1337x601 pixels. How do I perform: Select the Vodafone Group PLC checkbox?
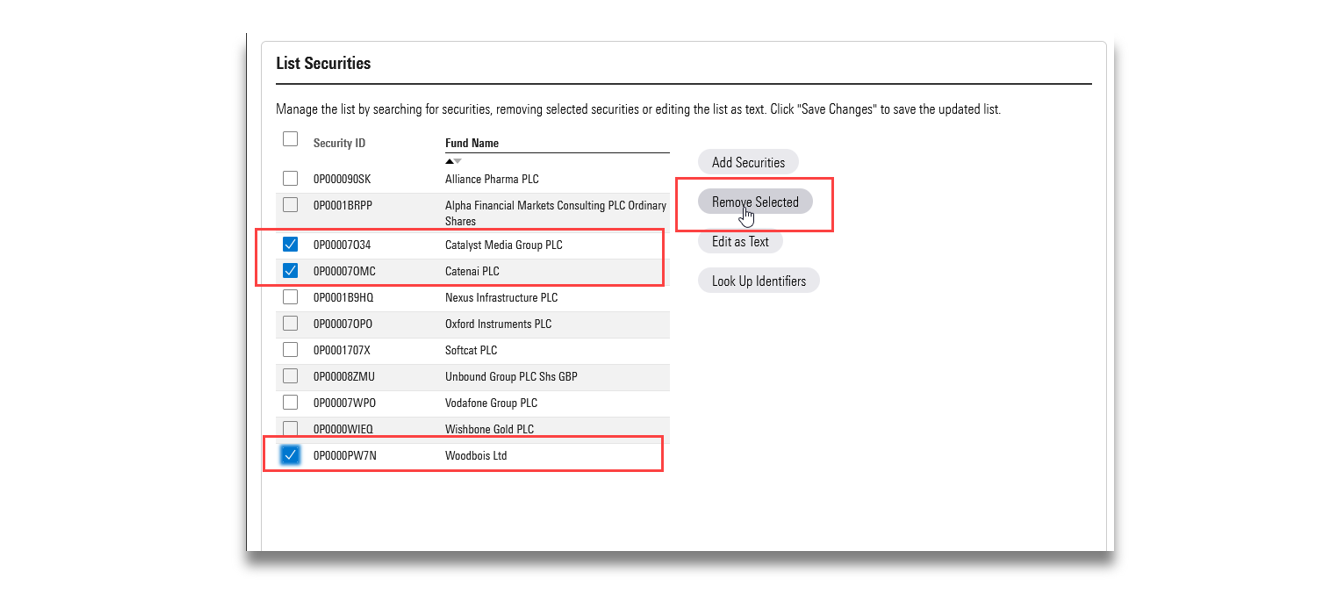point(290,402)
